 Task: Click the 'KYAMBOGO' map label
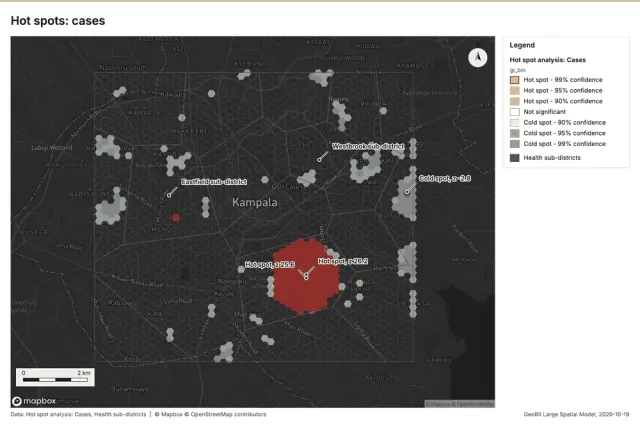point(416,65)
